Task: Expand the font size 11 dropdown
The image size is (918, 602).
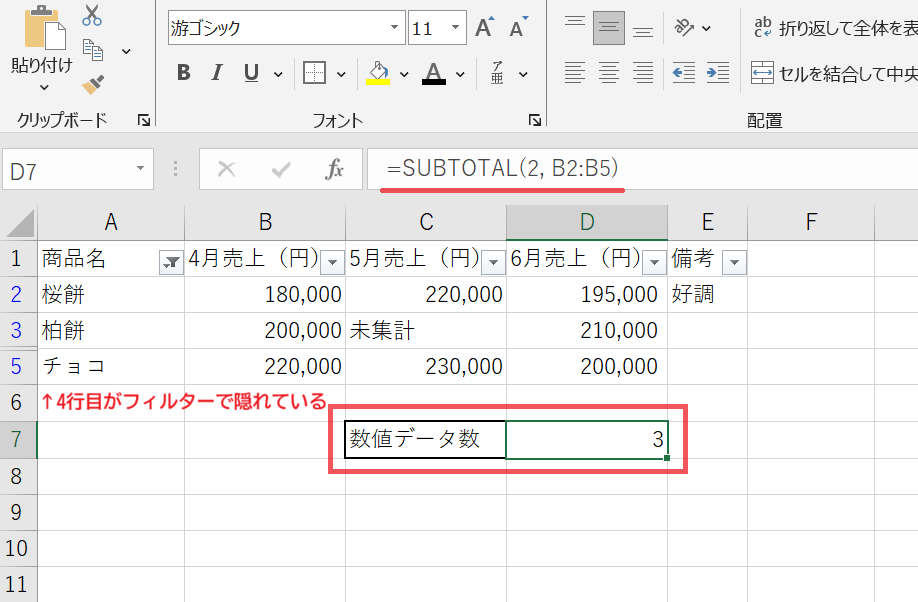Action: (x=456, y=28)
